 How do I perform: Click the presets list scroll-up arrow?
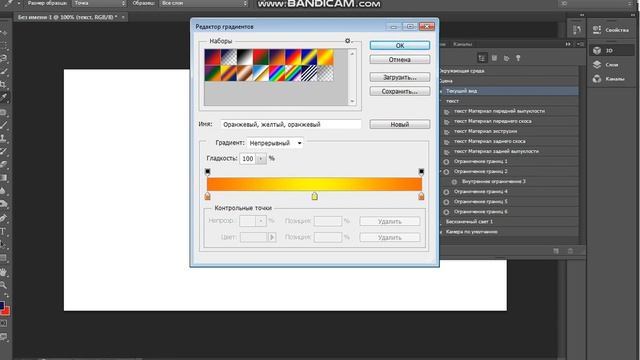coord(352,53)
